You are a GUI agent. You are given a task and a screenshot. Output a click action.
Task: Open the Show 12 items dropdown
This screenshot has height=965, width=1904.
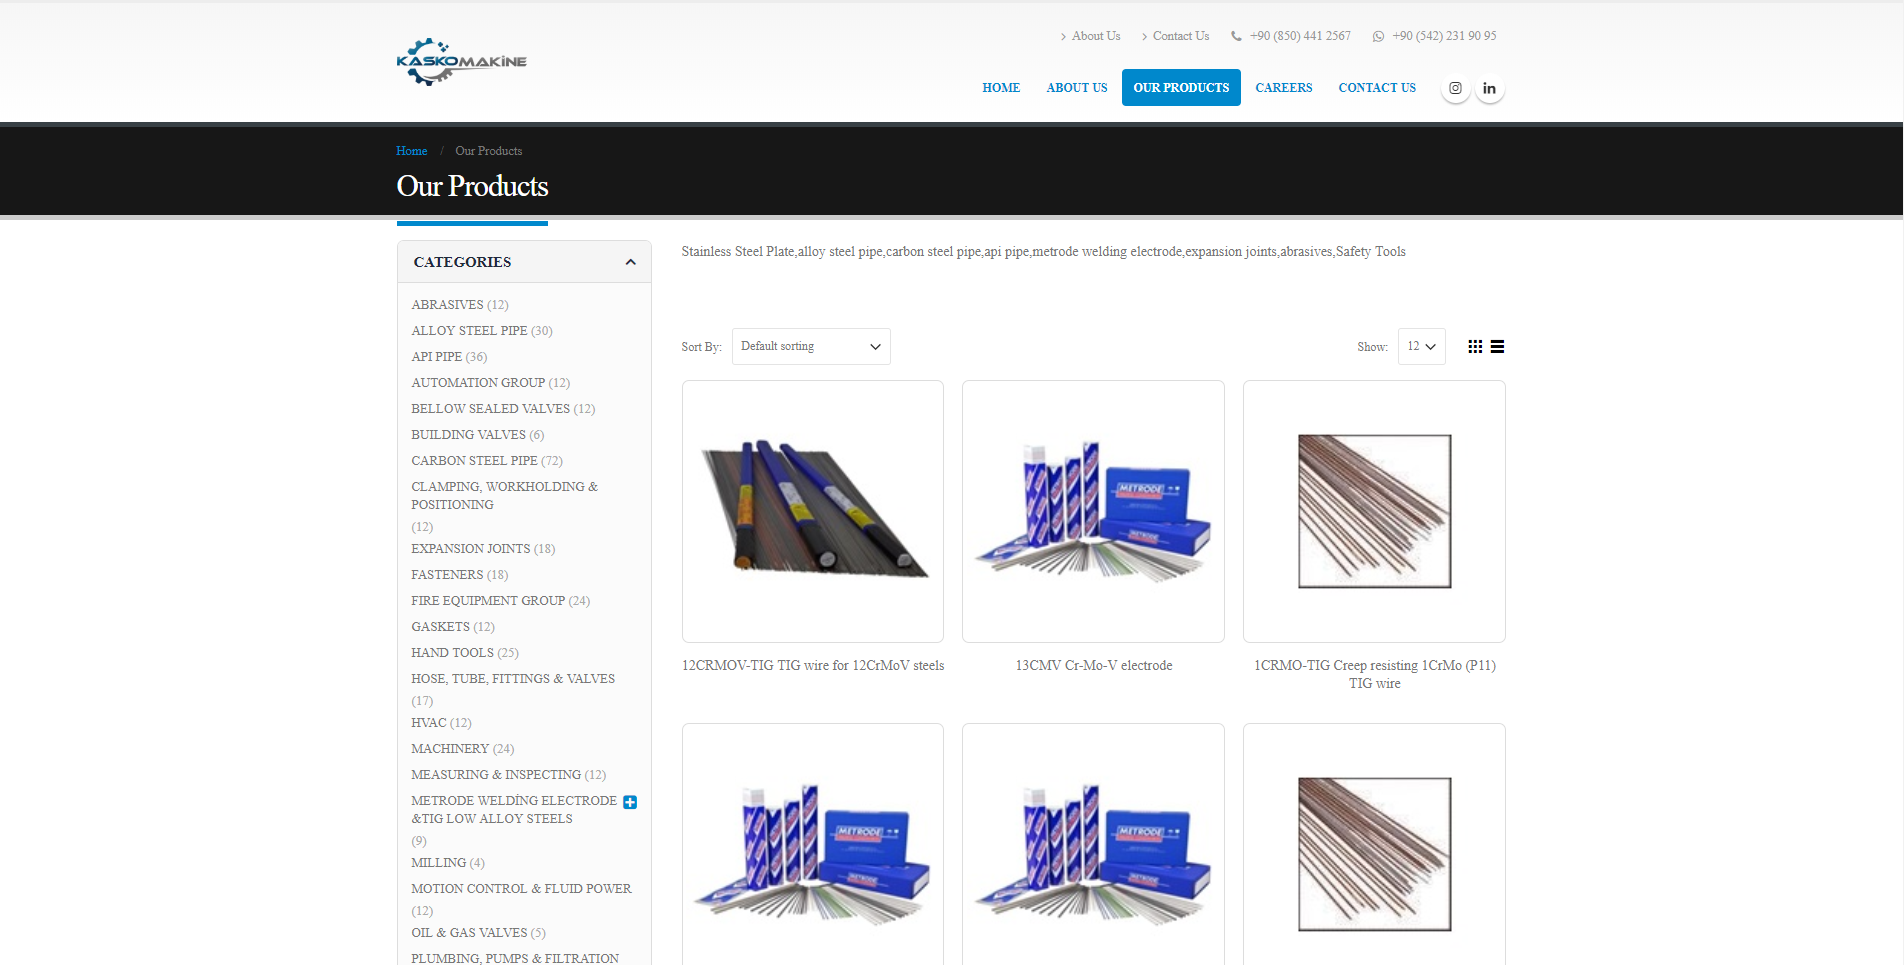click(x=1421, y=347)
